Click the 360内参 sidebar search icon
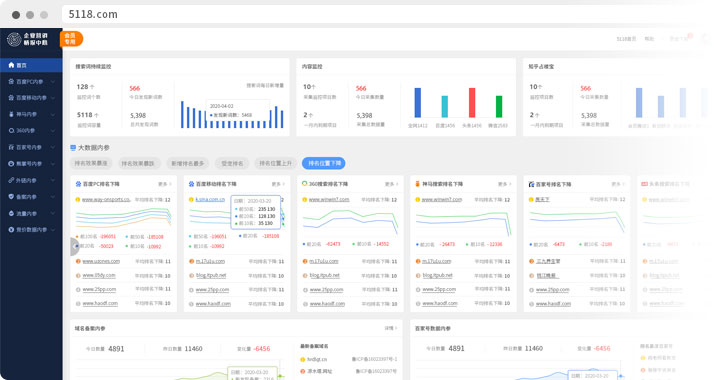The width and height of the screenshot is (714, 380). tap(11, 131)
